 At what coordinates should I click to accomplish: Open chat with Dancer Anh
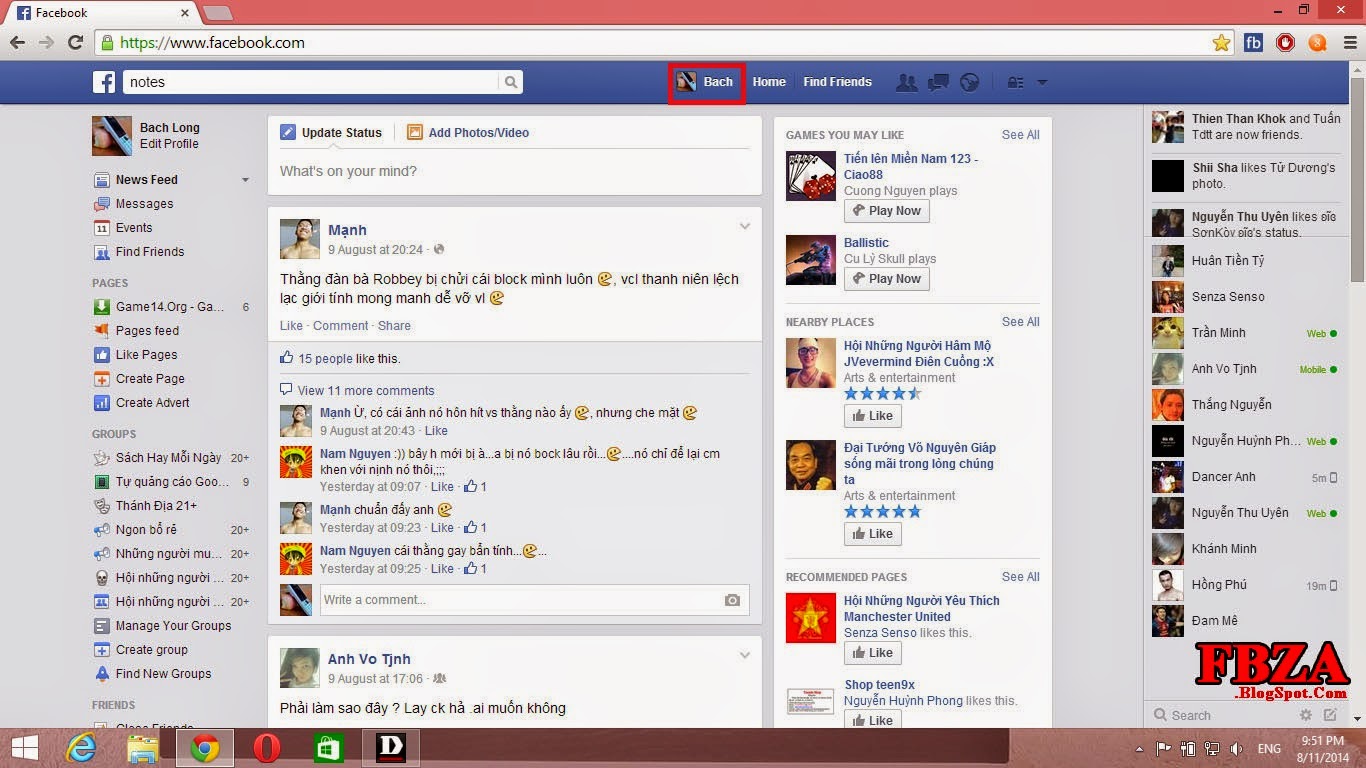[1246, 477]
